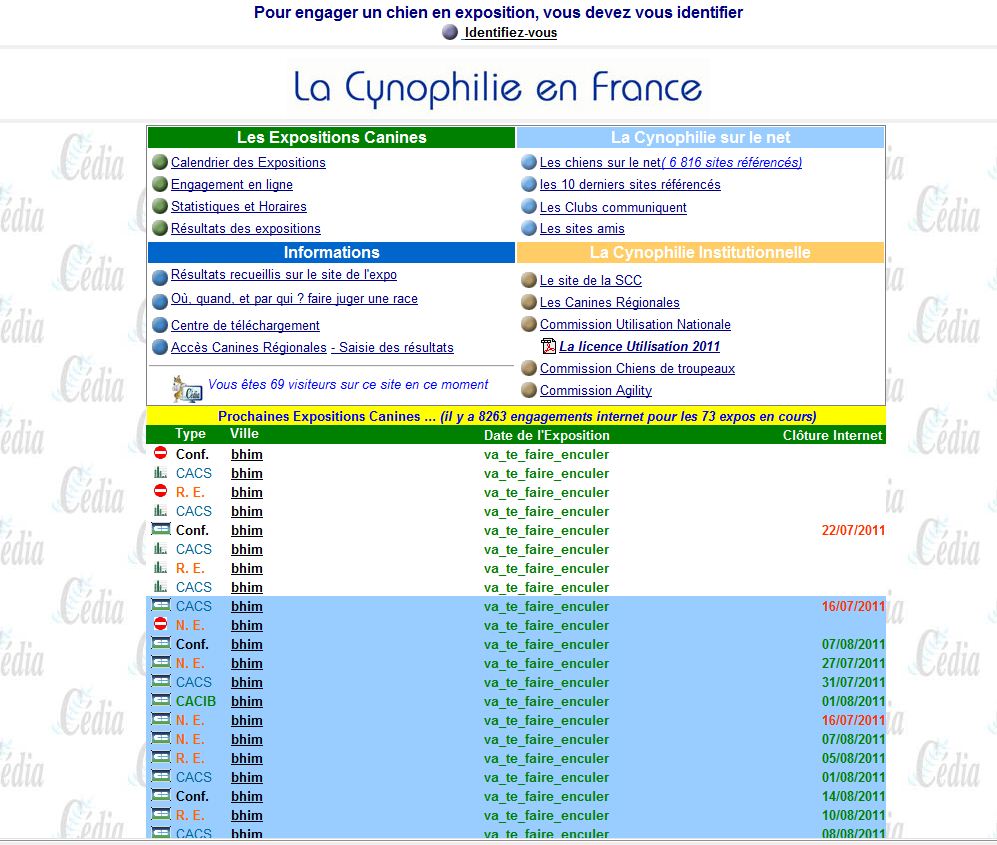
Task: Open the Les sites amis link
Action: [582, 228]
